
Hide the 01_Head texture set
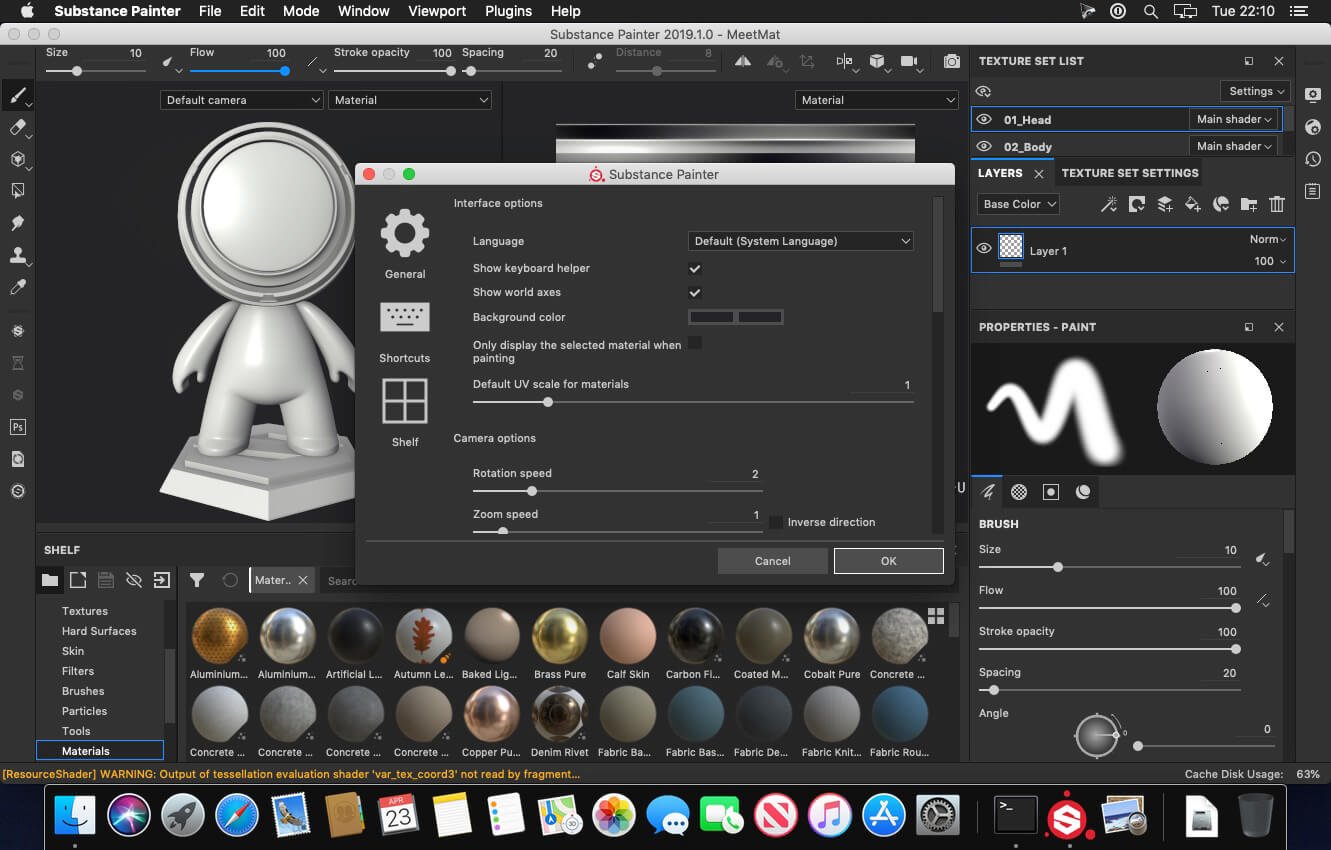(x=984, y=120)
